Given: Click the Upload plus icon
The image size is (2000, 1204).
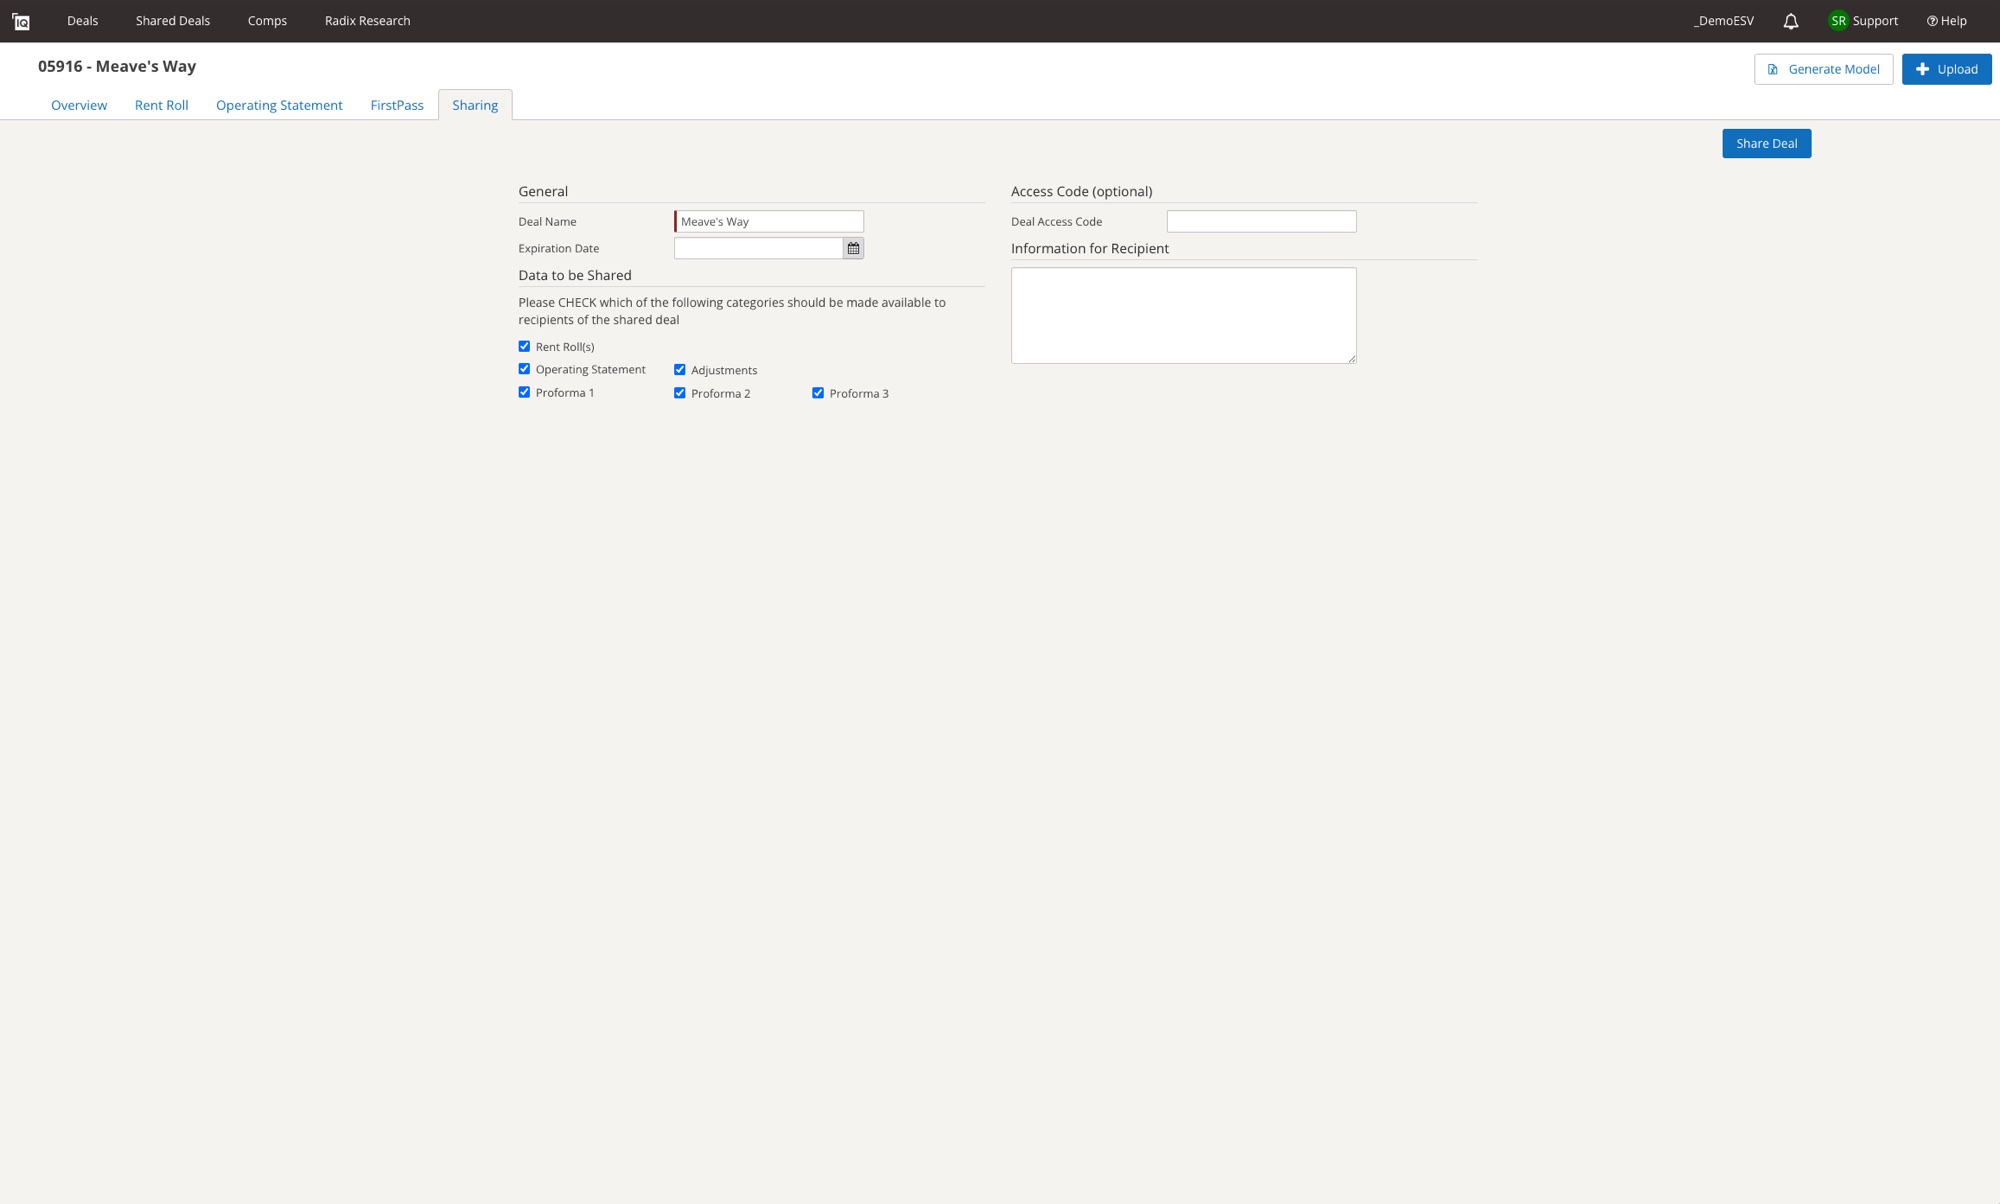Looking at the screenshot, I should [x=1922, y=69].
